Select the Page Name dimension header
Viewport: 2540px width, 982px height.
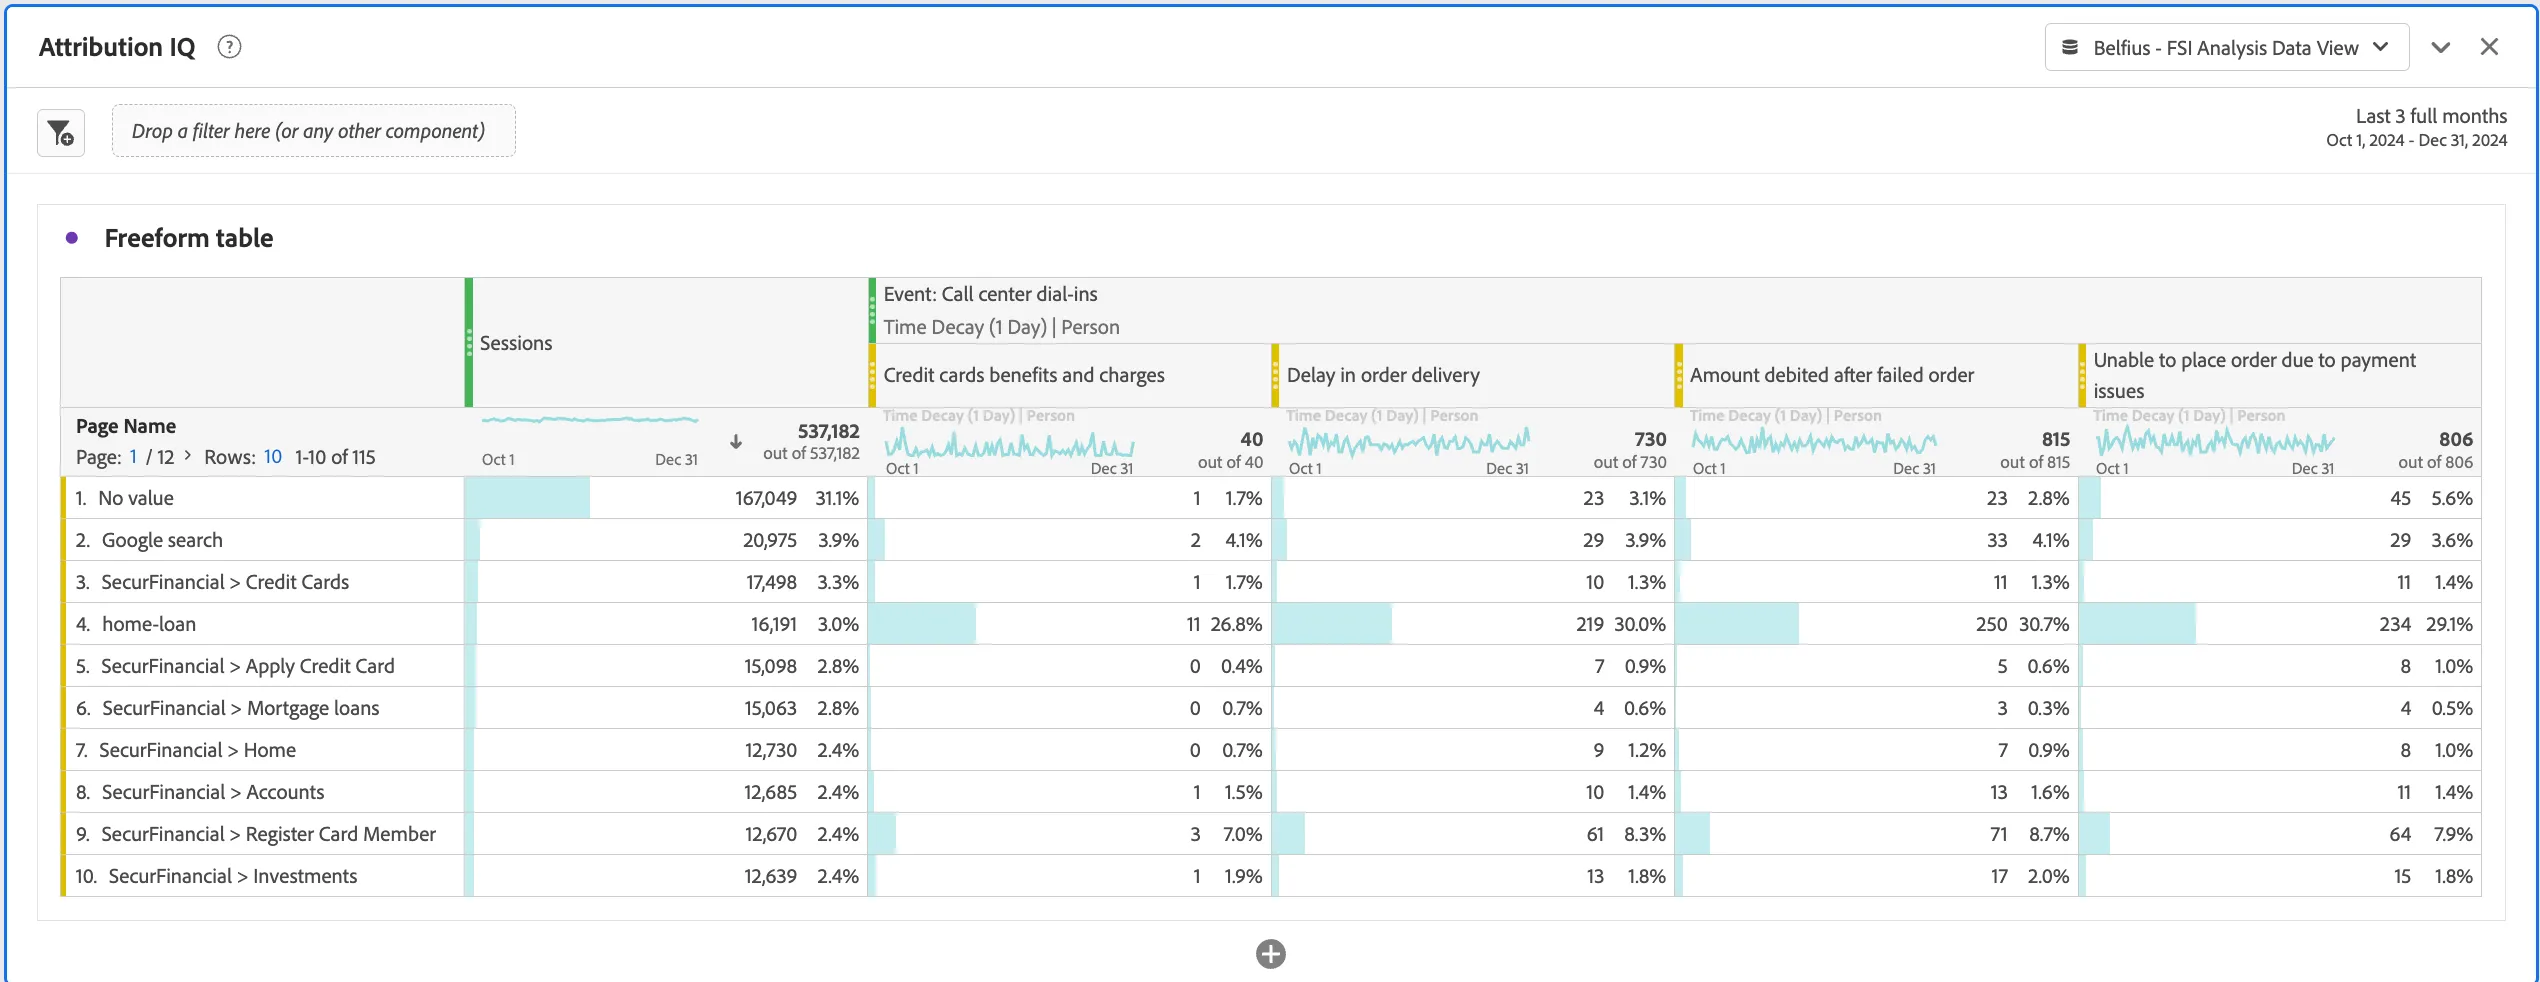tap(126, 426)
